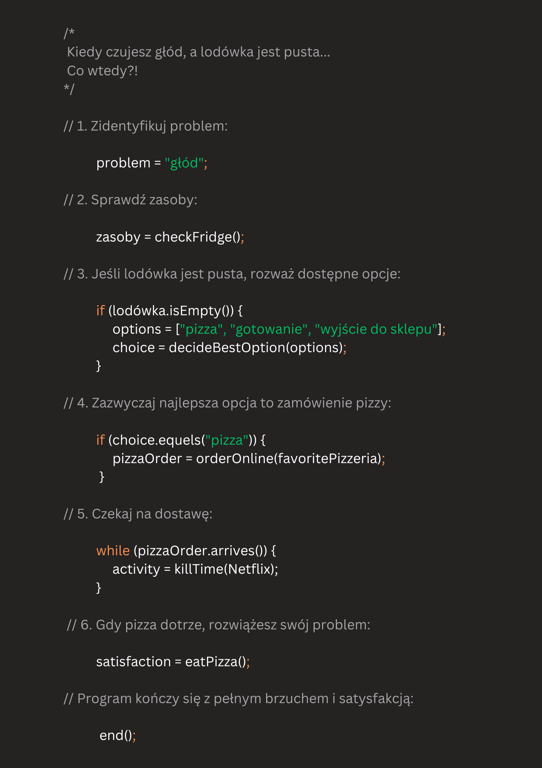Click the decideBestOption(options) call
Viewport: 542px width, 768px height.
click(x=256, y=348)
